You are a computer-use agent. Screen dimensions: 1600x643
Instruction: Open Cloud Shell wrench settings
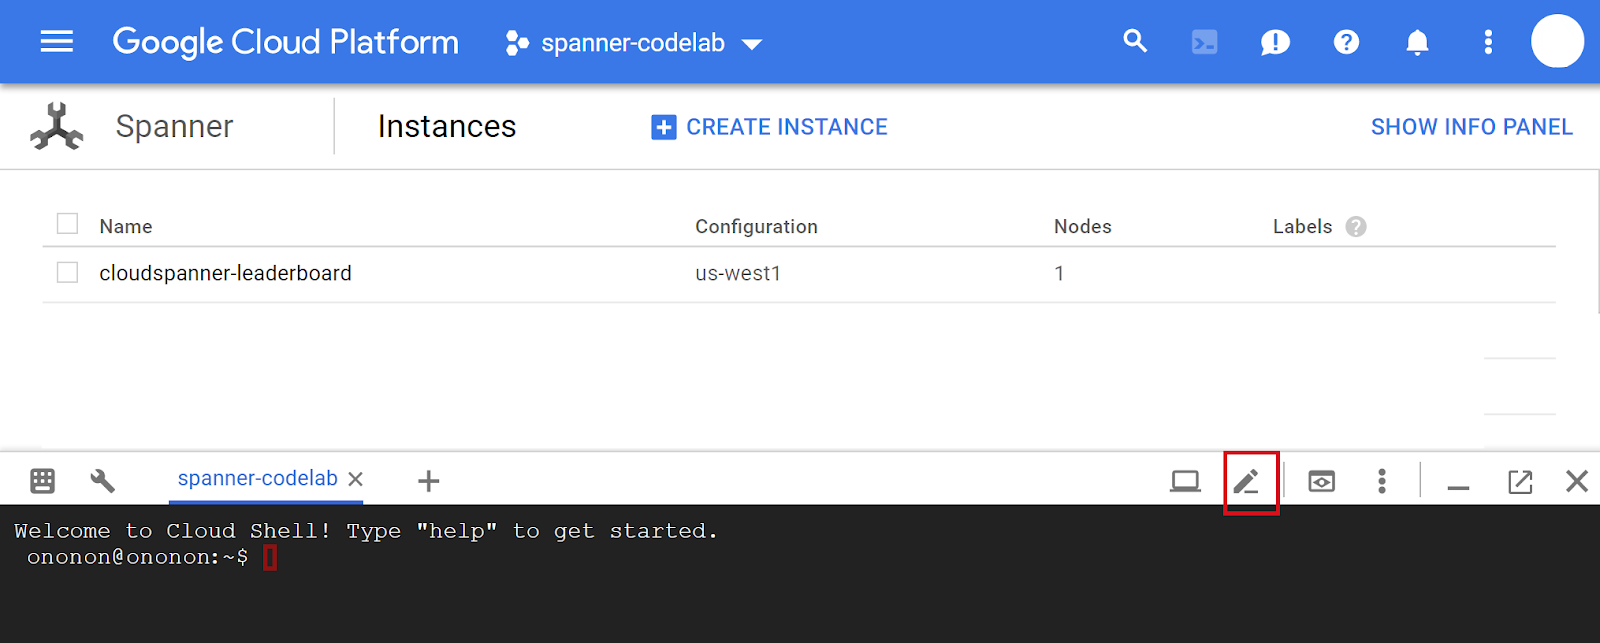pos(102,481)
